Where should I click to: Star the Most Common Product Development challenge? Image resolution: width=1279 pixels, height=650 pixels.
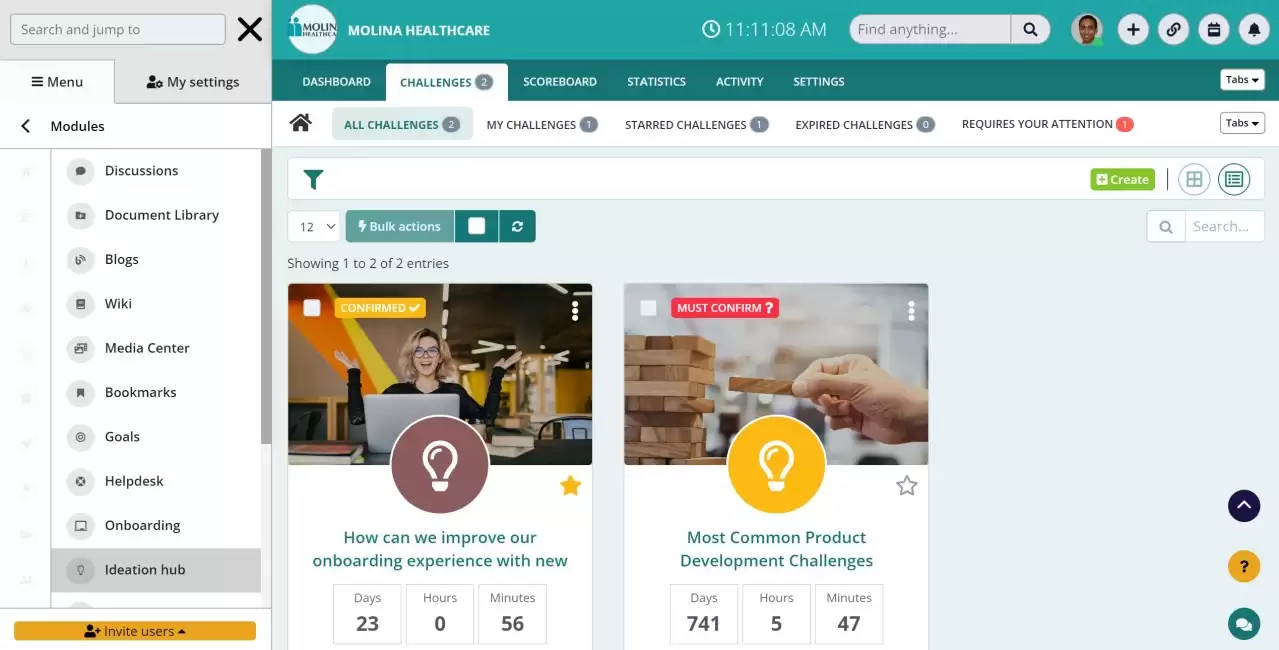click(x=906, y=485)
